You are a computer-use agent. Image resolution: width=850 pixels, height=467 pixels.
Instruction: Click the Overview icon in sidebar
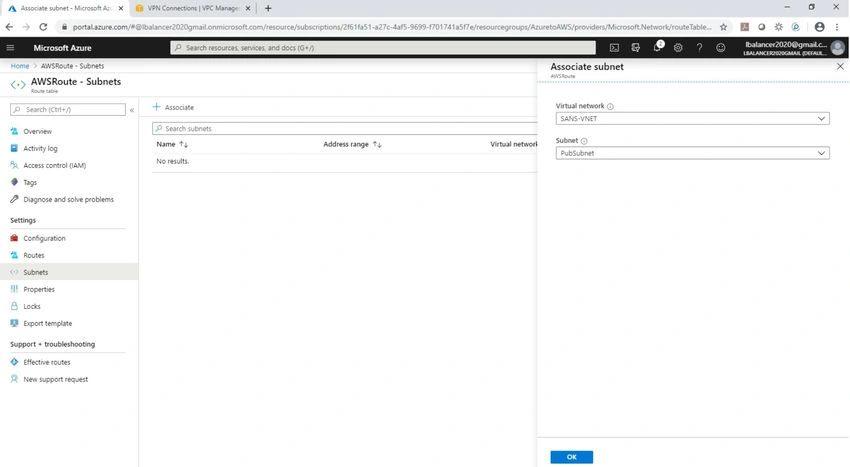[x=15, y=131]
